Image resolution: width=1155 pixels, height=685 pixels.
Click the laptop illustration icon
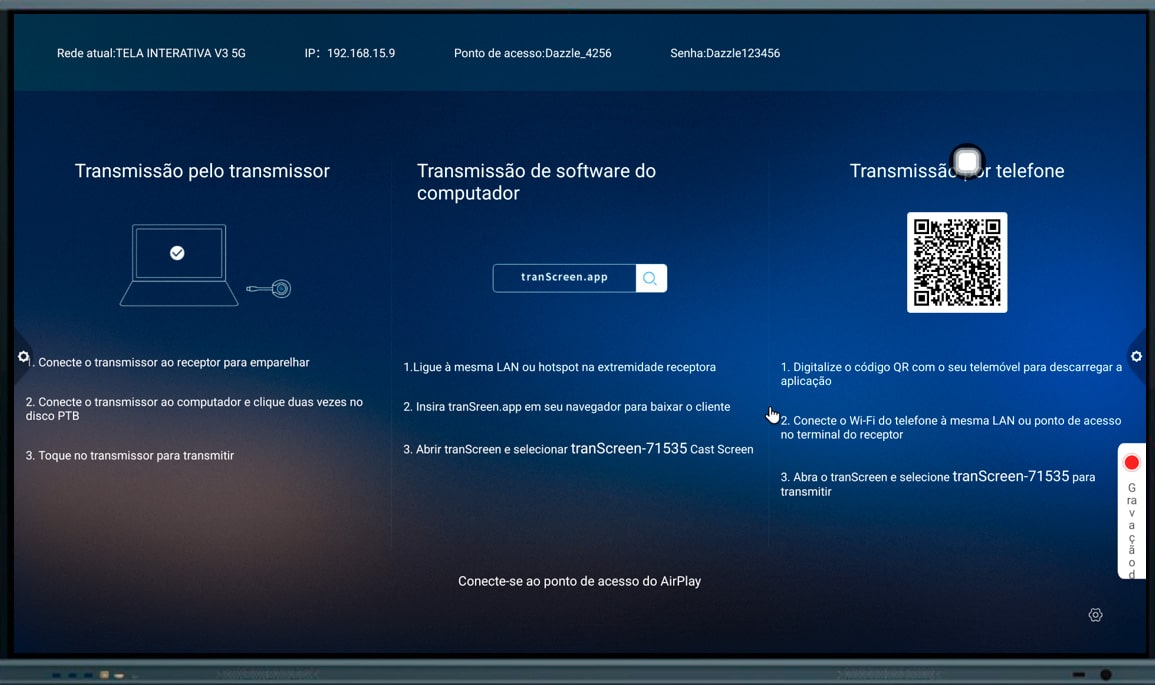point(179,265)
